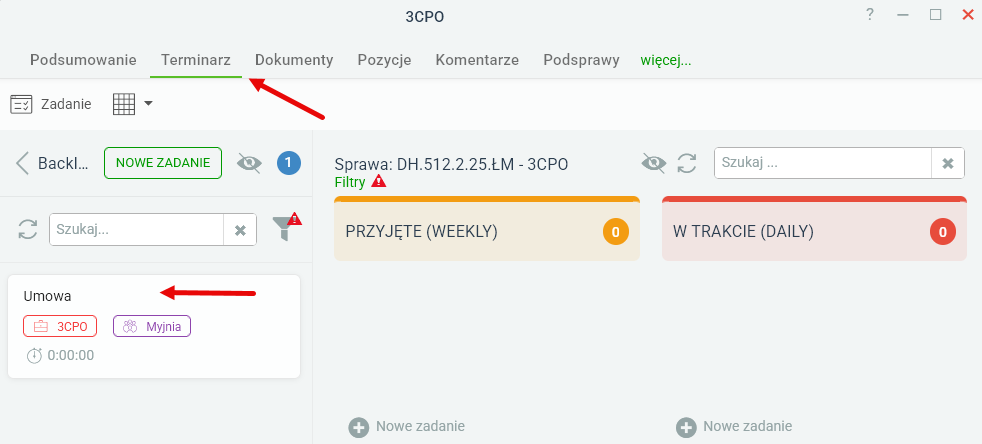
Task: Focus the board Szukaj ... search field
Action: [823, 163]
